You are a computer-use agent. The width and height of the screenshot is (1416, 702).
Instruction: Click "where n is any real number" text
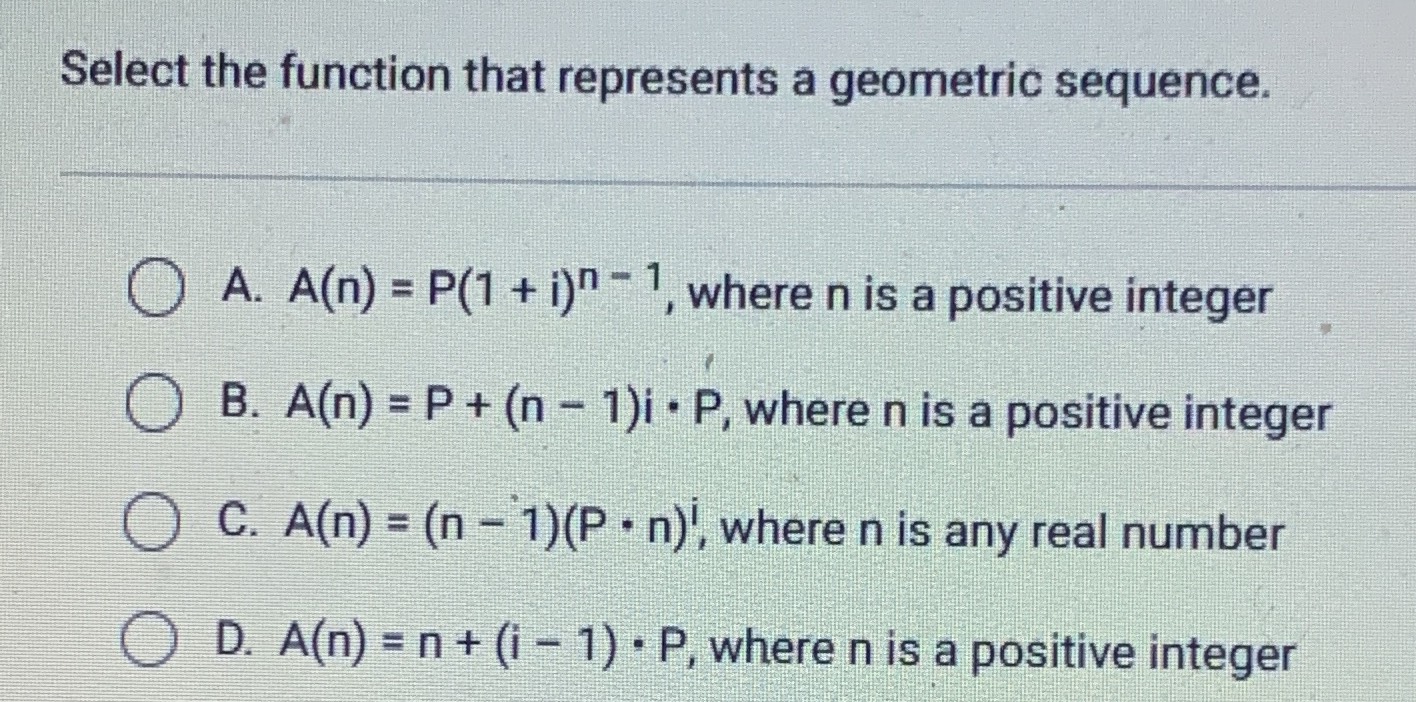click(1001, 533)
